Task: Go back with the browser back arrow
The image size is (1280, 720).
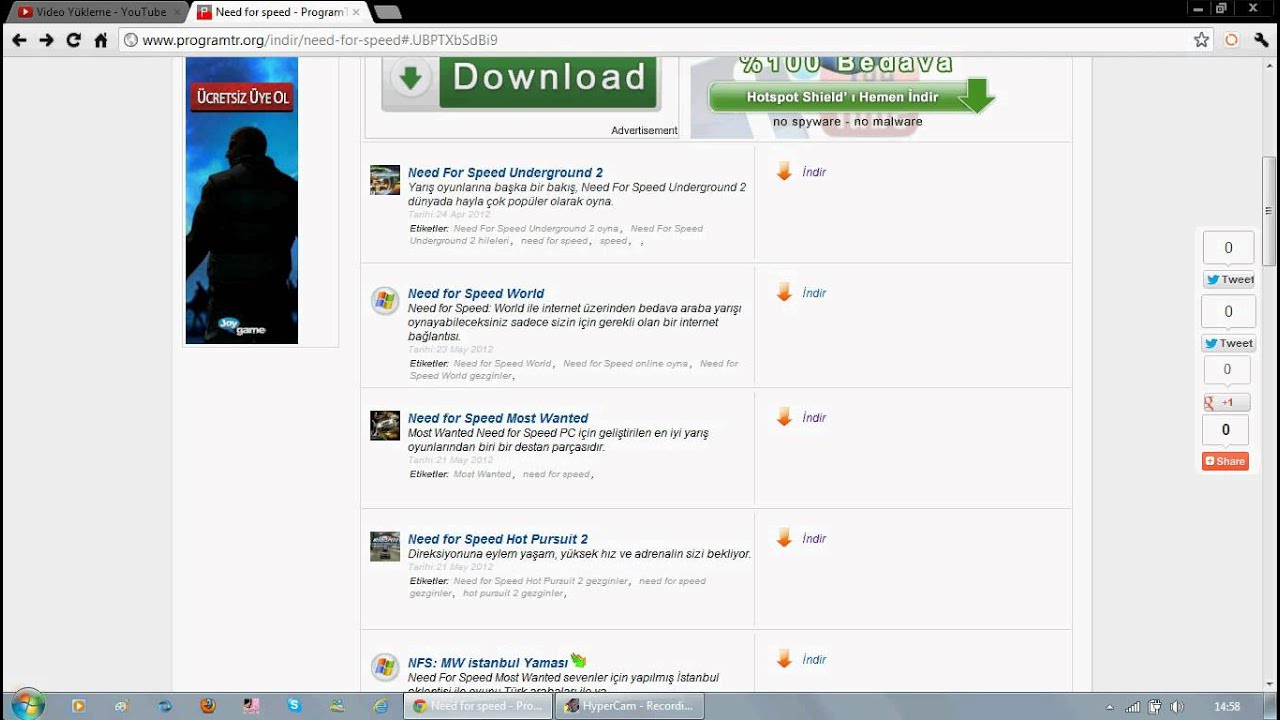Action: 19,40
